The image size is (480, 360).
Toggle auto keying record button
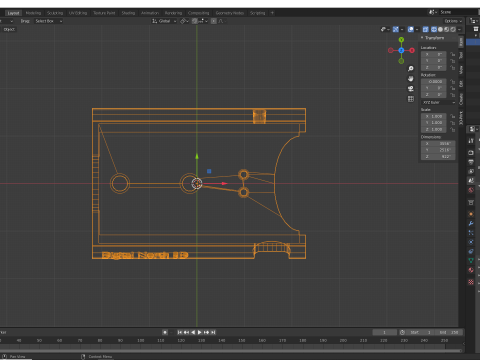[x=165, y=332]
